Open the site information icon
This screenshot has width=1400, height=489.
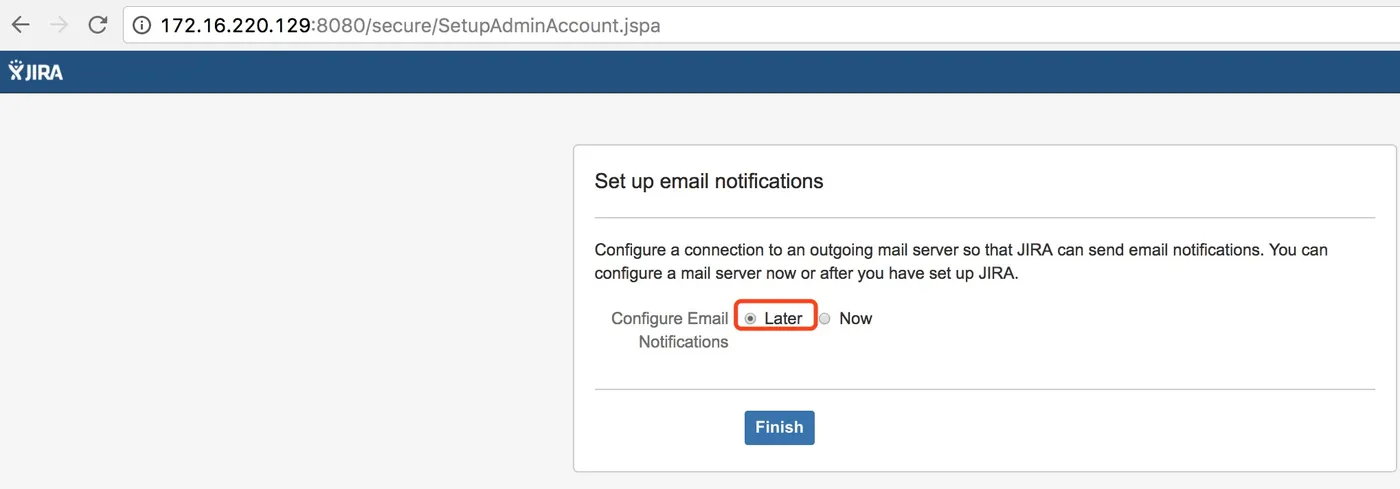[142, 25]
